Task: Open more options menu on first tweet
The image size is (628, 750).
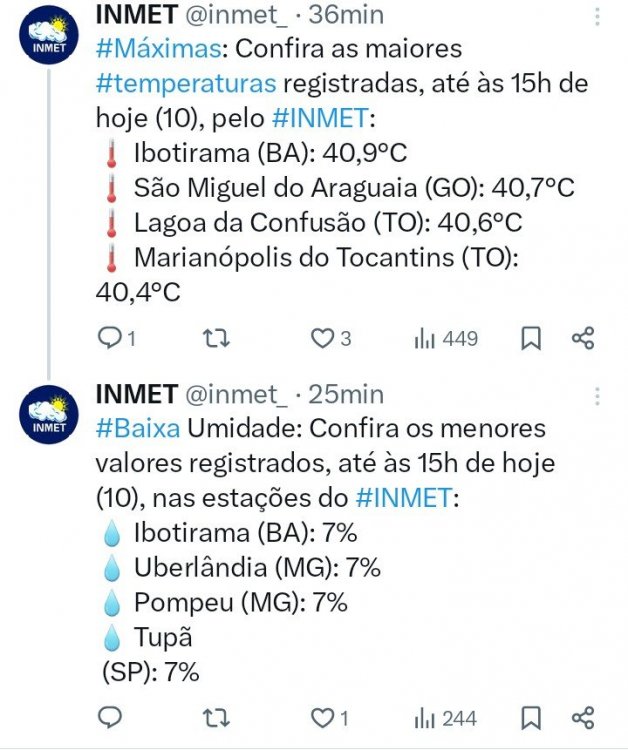Action: tap(597, 16)
